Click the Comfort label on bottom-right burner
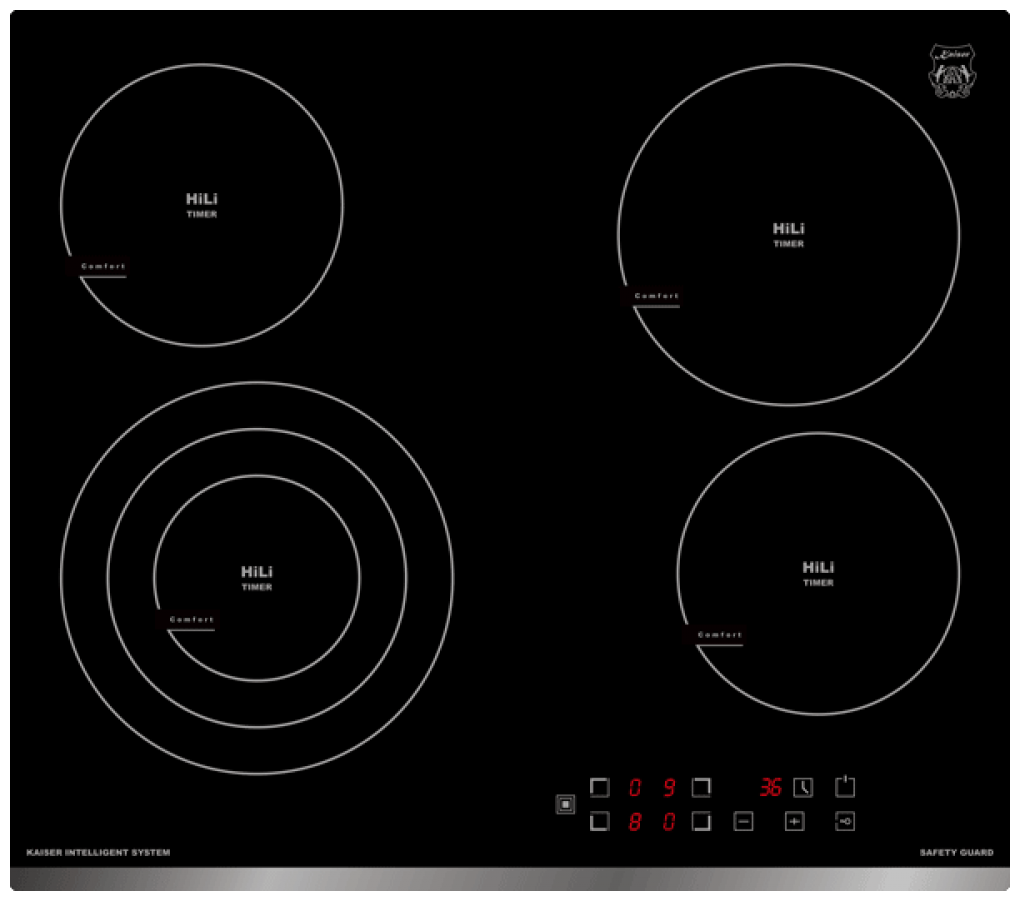 pos(719,635)
